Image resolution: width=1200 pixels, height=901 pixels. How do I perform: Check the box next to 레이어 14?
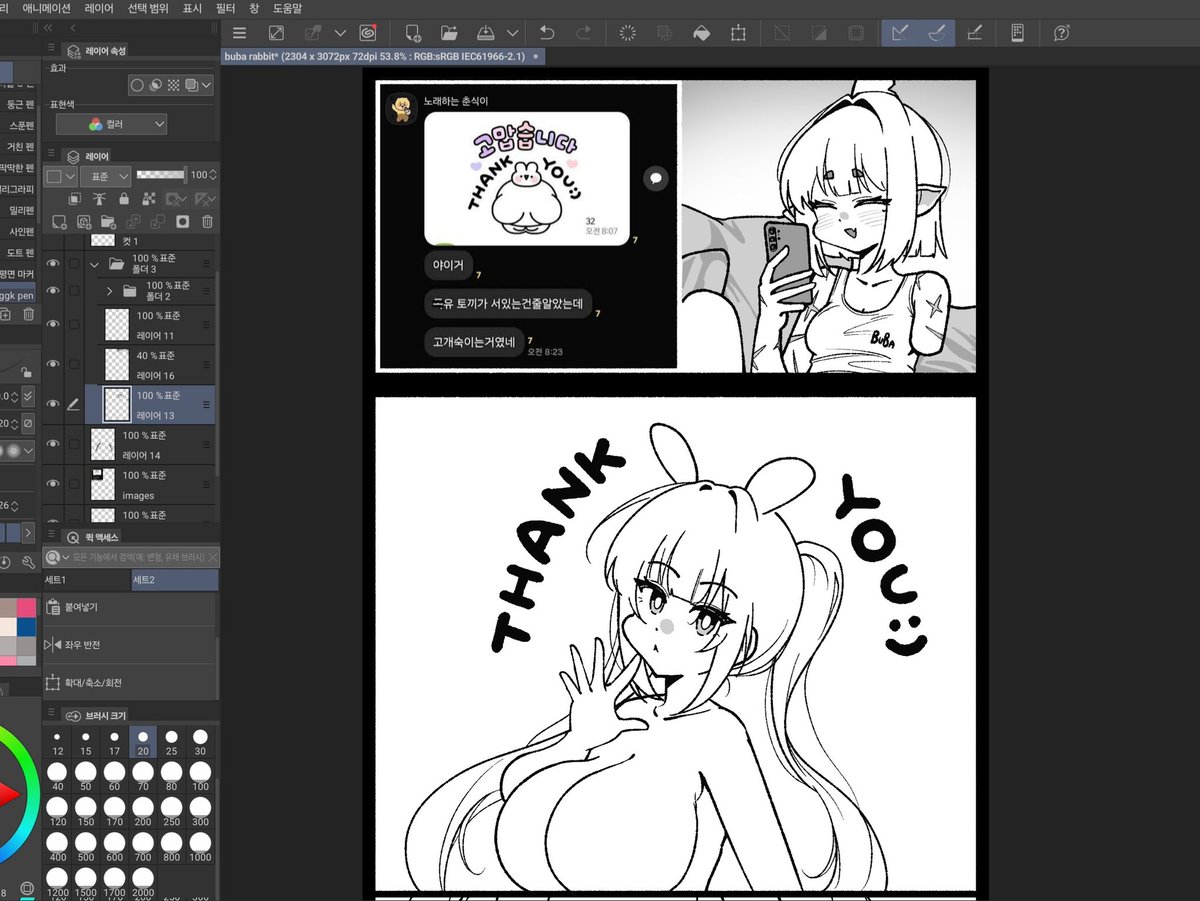pyautogui.click(x=74, y=444)
